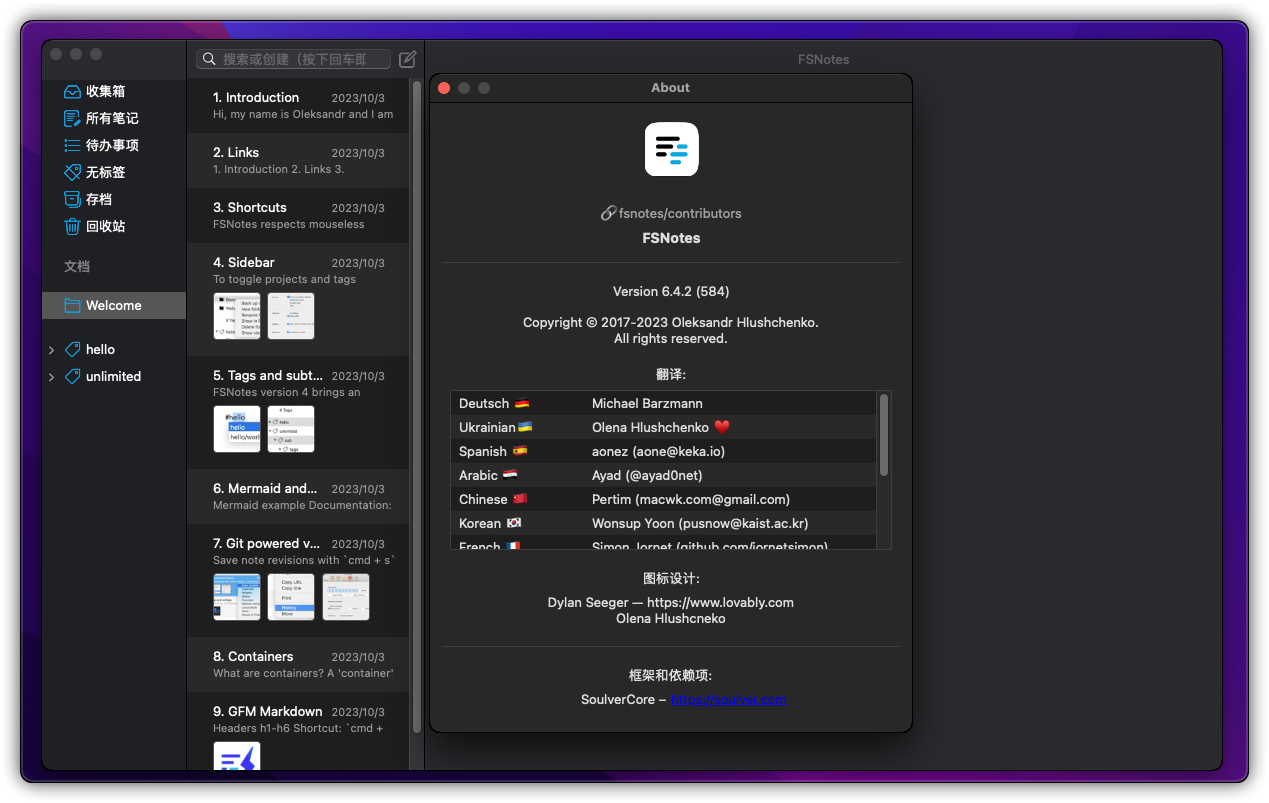Image resolution: width=1269 pixels, height=803 pixels.
Task: Click the third thumbnail under '7. Git powered v...'
Action: tap(345, 597)
